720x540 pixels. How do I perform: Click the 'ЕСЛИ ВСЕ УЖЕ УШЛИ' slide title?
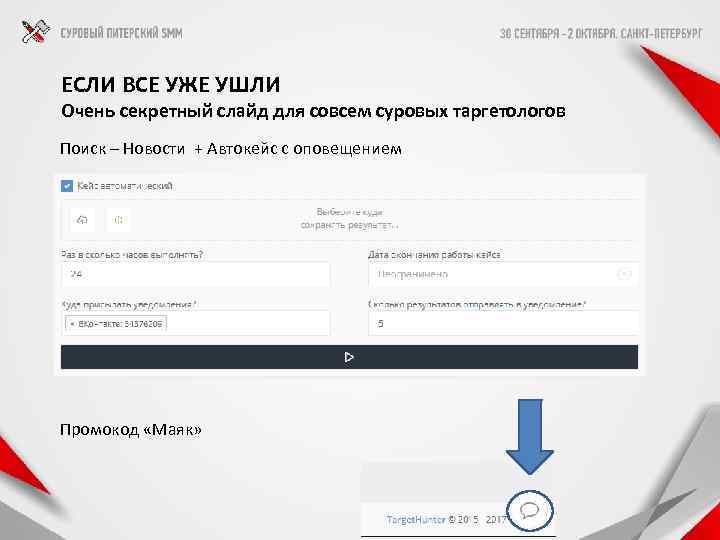[170, 85]
